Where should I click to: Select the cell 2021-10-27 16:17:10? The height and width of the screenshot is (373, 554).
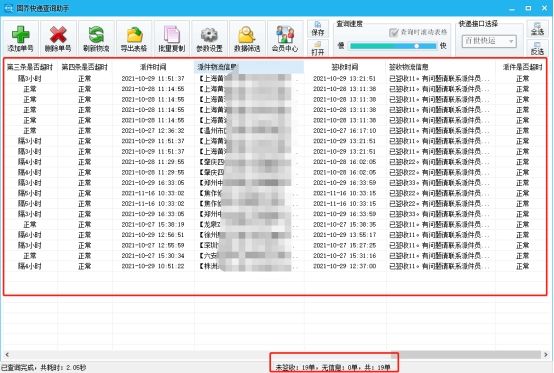pyautogui.click(x=344, y=131)
